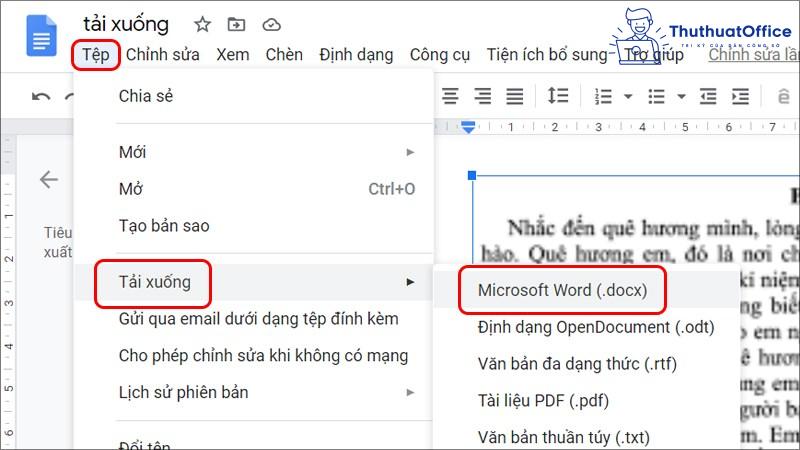Viewport: 800px width, 450px height.
Task: Choose Mới in the file menu
Action: pyautogui.click(x=254, y=152)
